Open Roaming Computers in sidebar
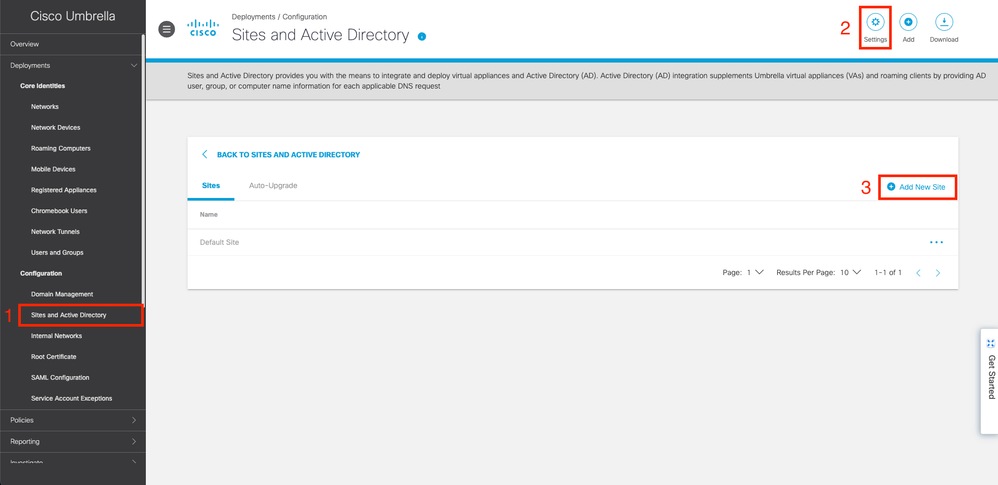 pos(60,148)
